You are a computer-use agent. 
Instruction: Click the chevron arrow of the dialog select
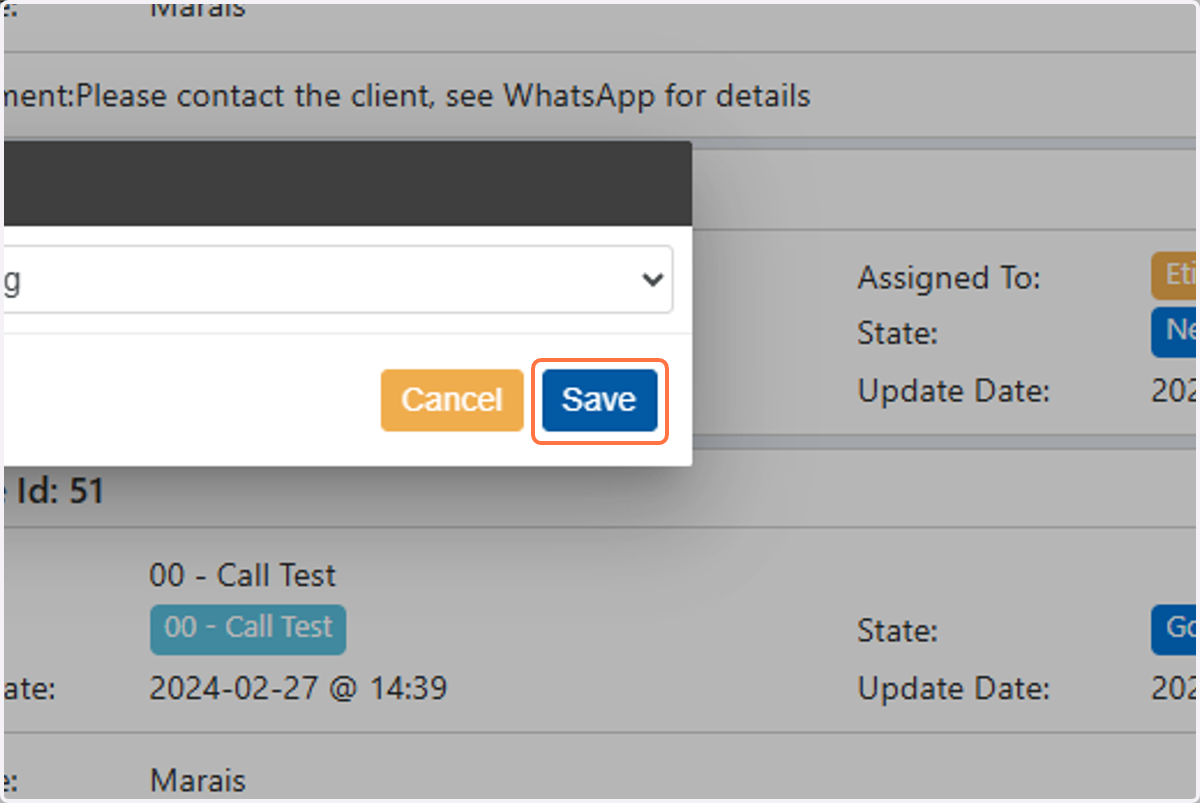[x=652, y=280]
